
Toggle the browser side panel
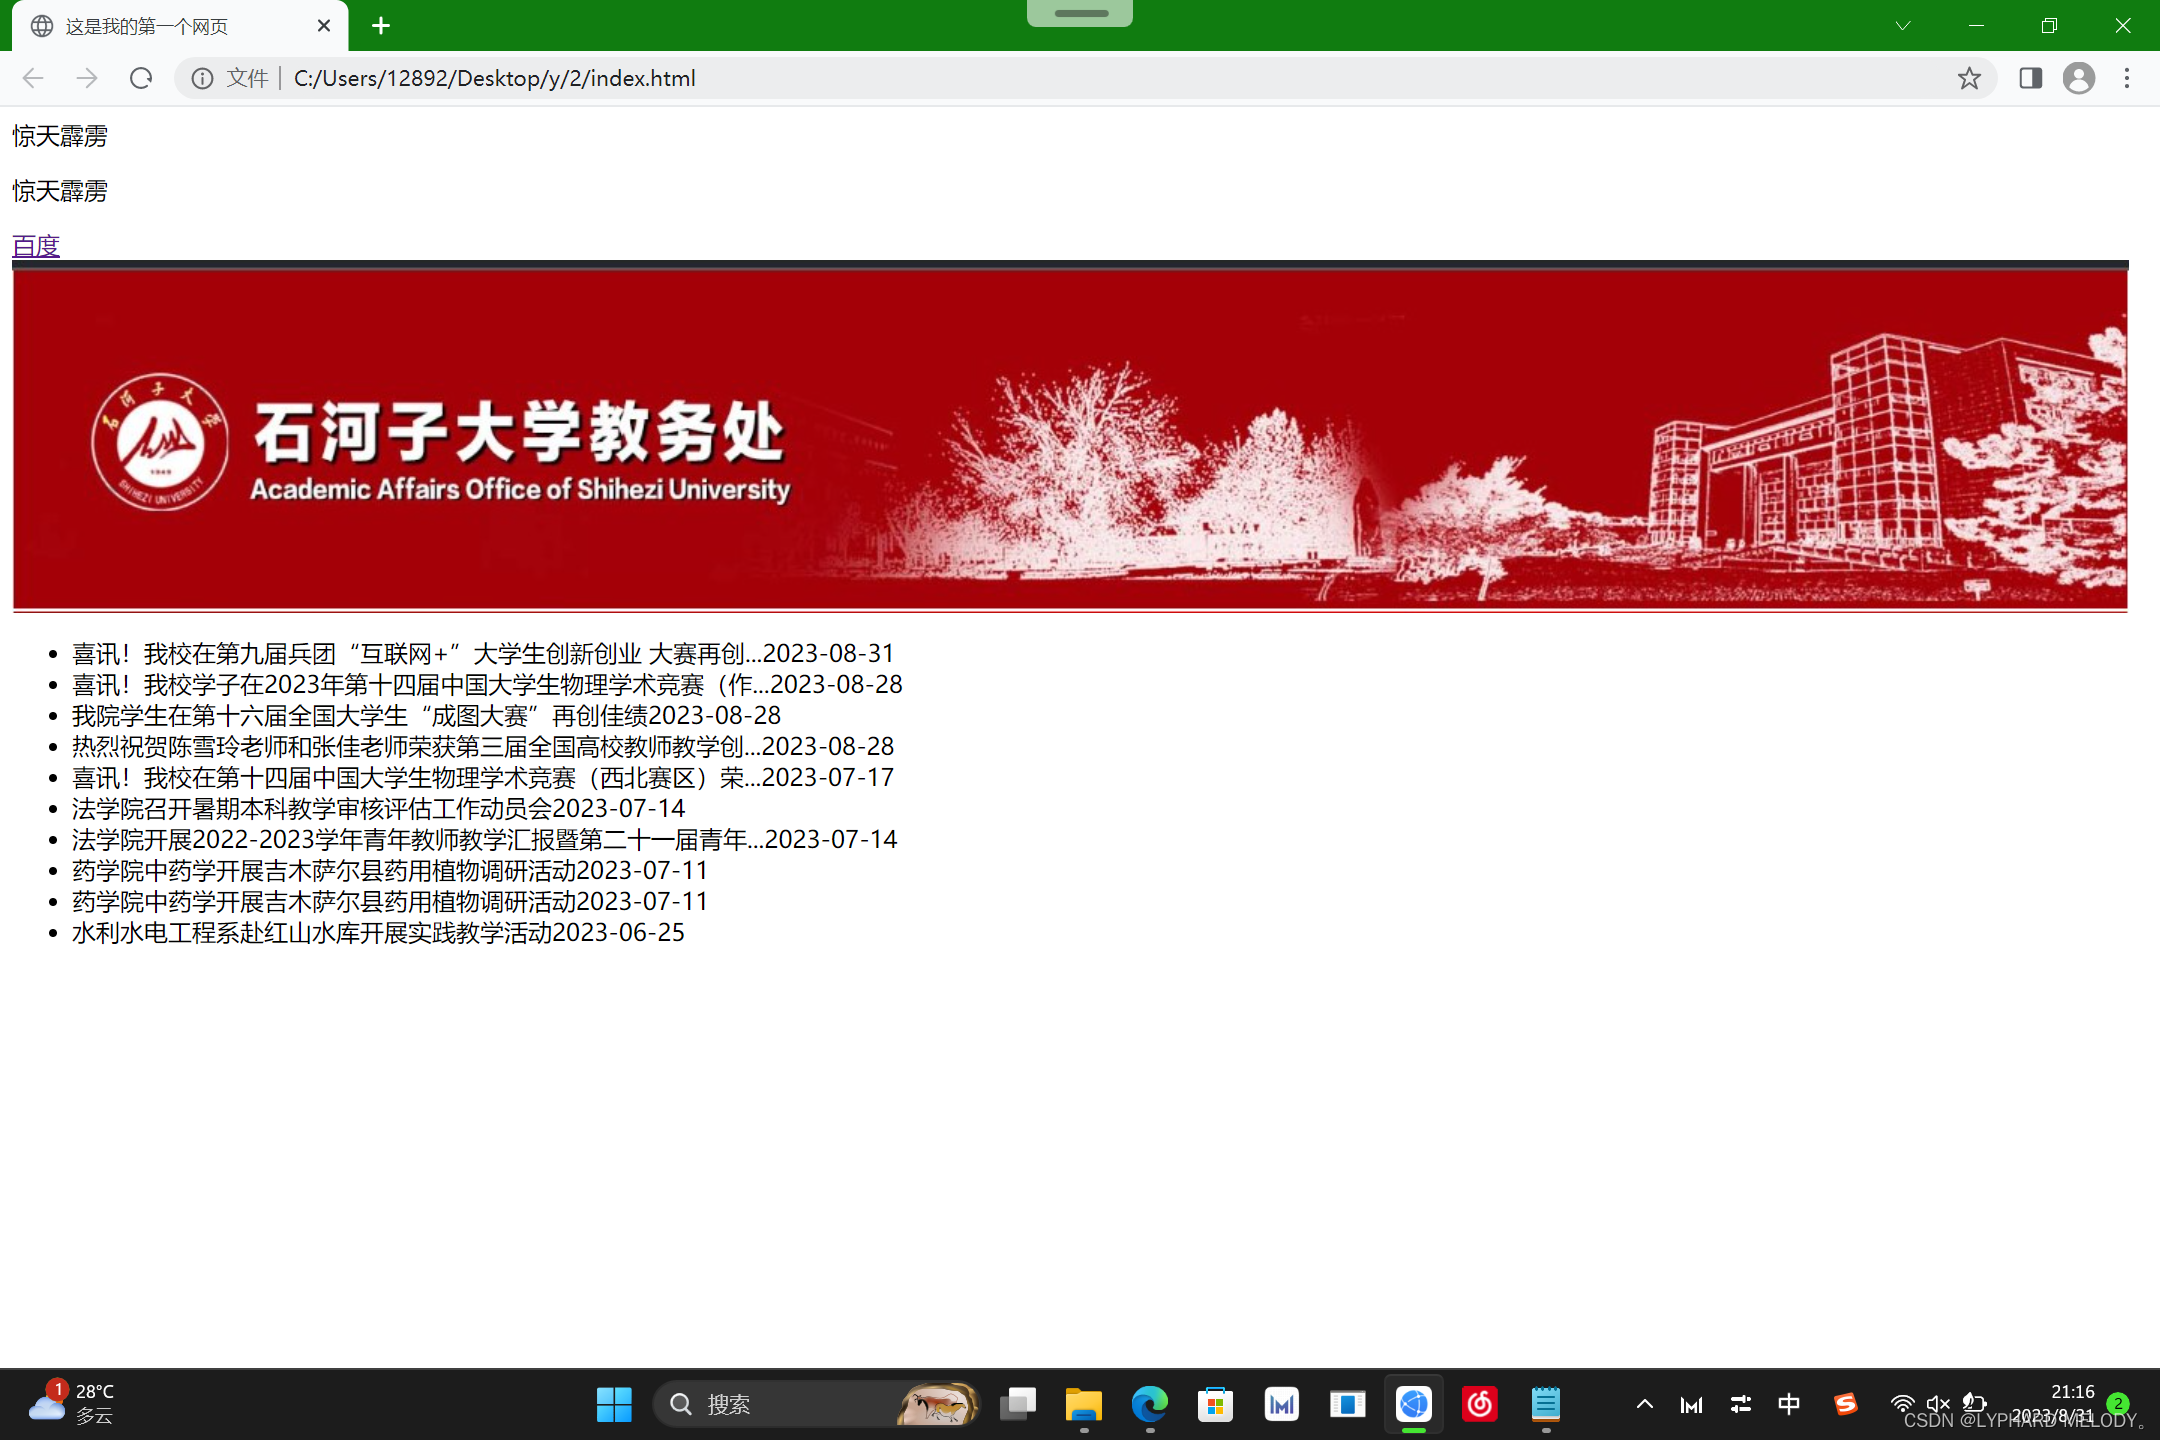2032,78
